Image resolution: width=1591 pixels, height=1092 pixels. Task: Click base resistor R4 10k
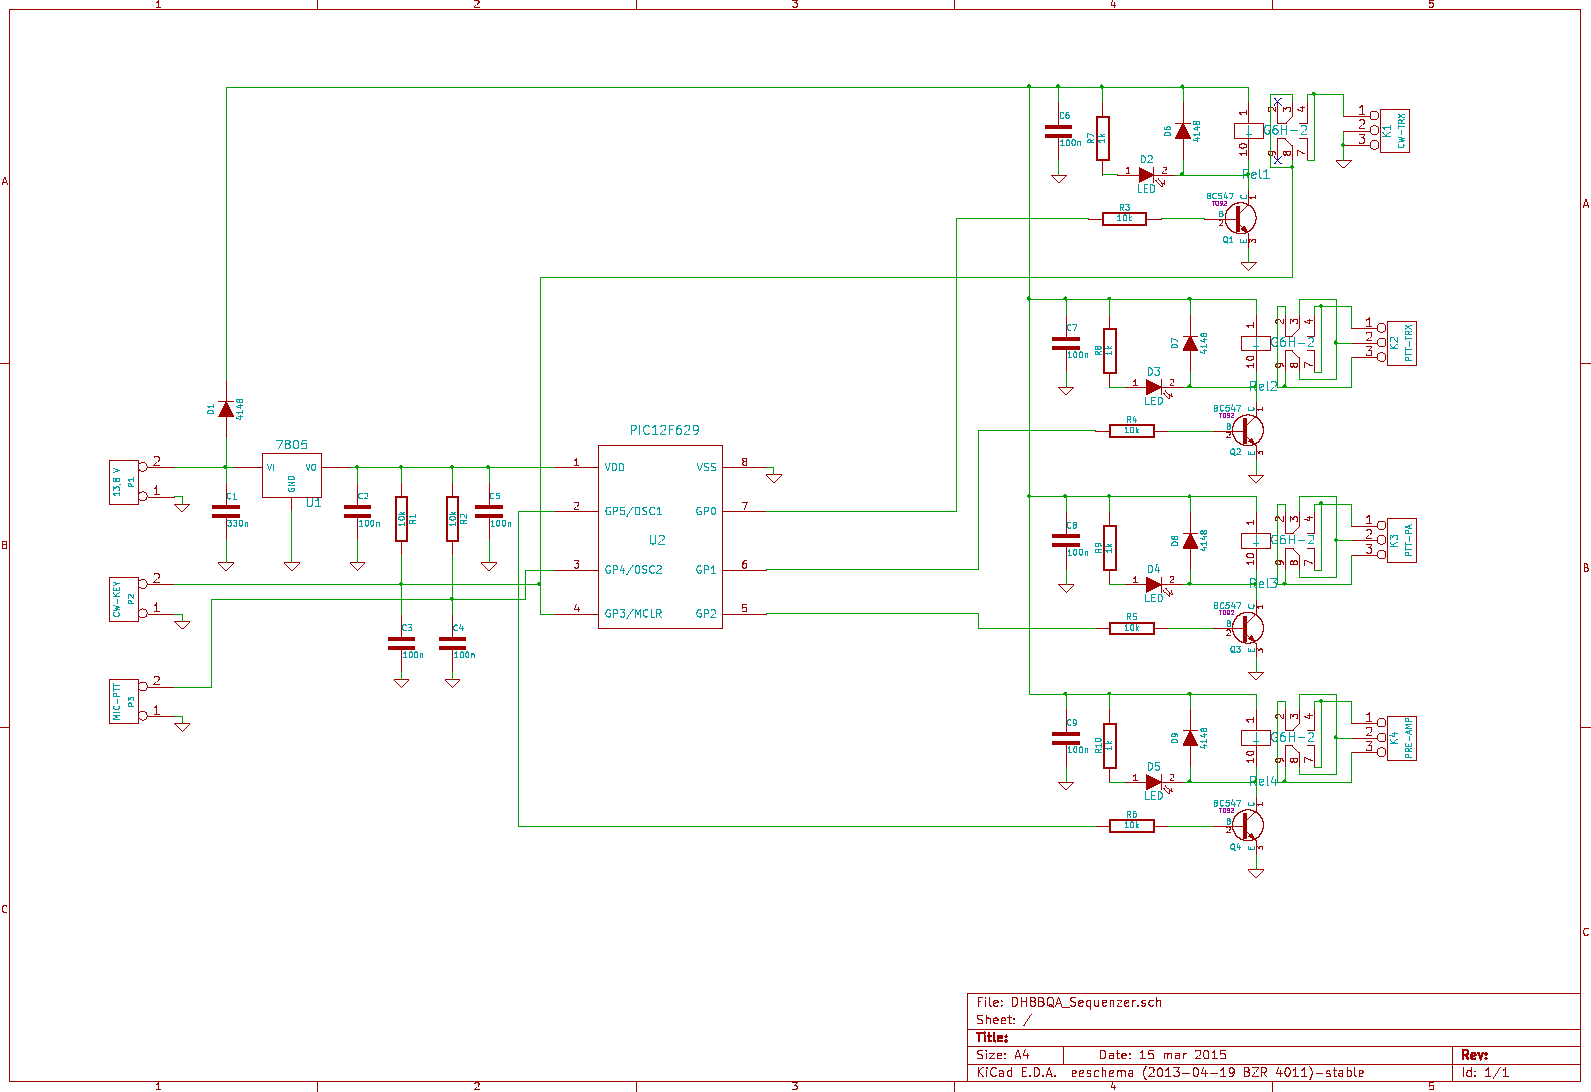(x=1131, y=430)
